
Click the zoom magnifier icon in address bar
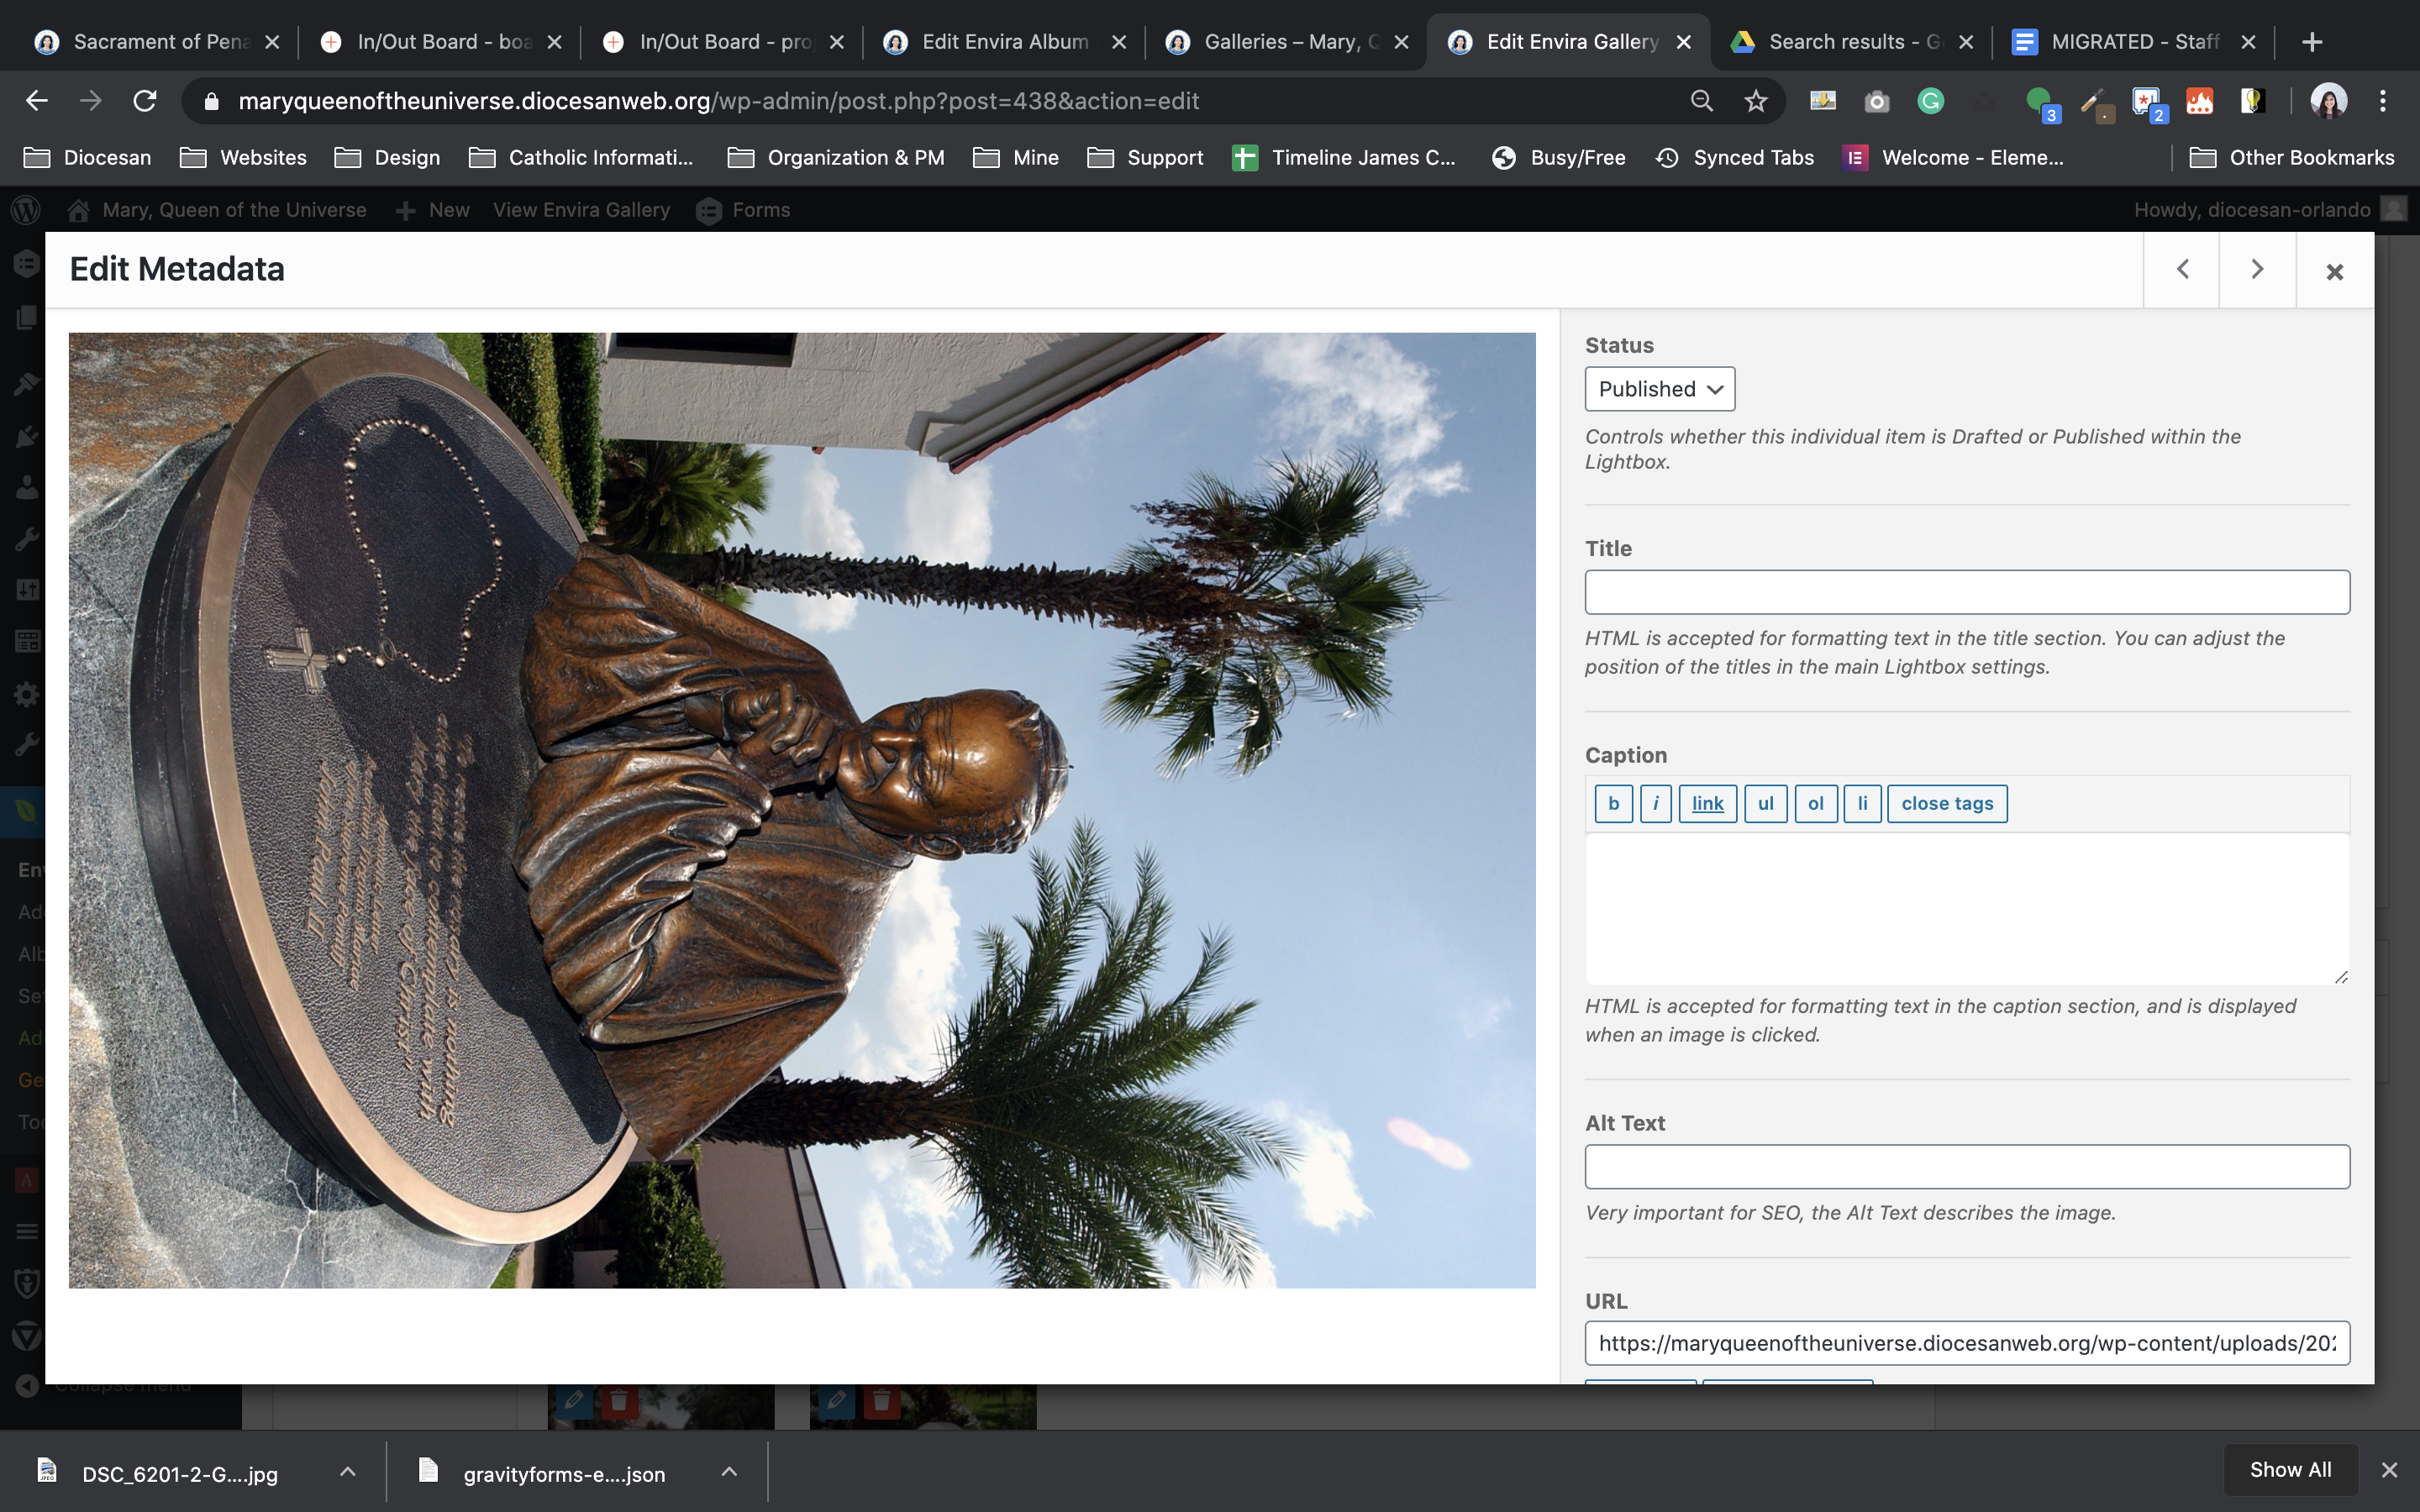tap(1701, 101)
